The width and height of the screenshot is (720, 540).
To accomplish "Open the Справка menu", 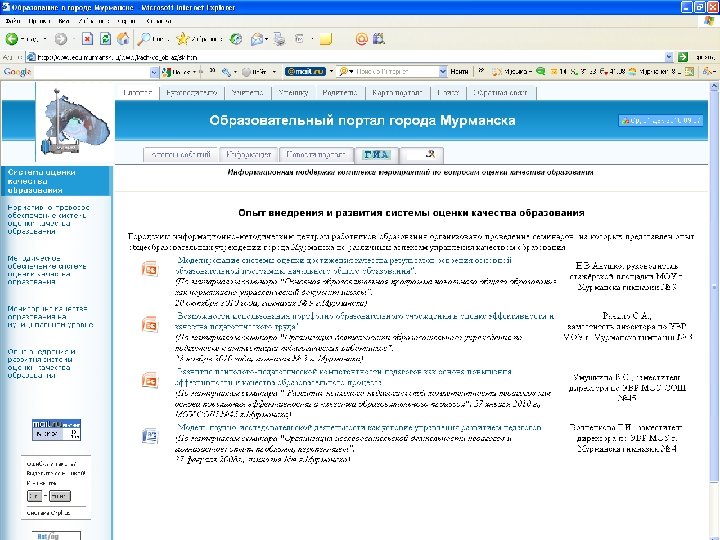I will (x=158, y=21).
